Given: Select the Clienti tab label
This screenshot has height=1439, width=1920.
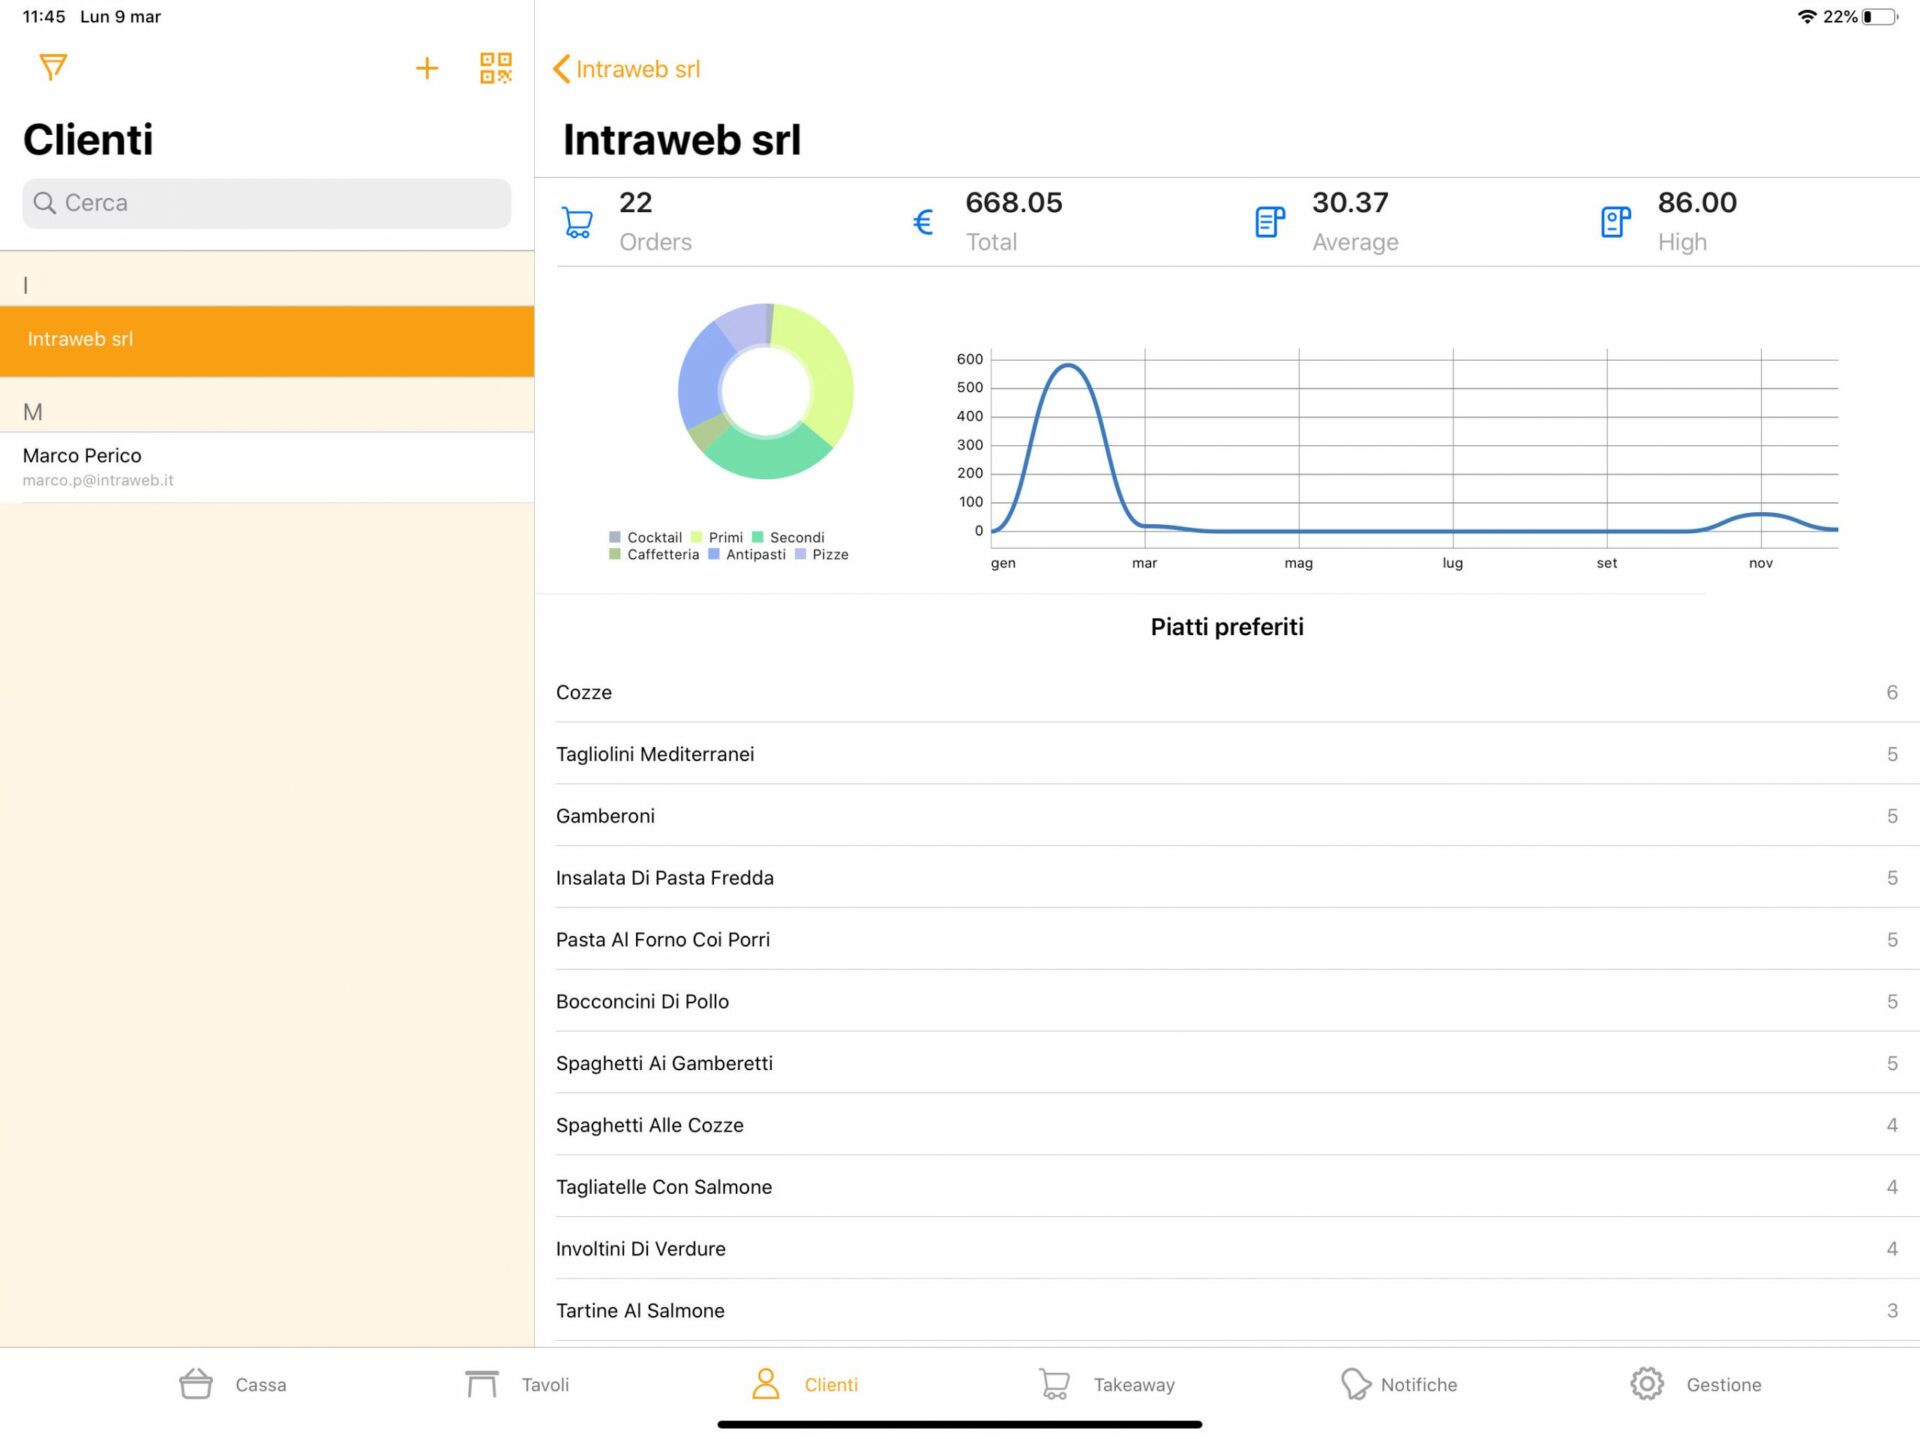Looking at the screenshot, I should [831, 1385].
